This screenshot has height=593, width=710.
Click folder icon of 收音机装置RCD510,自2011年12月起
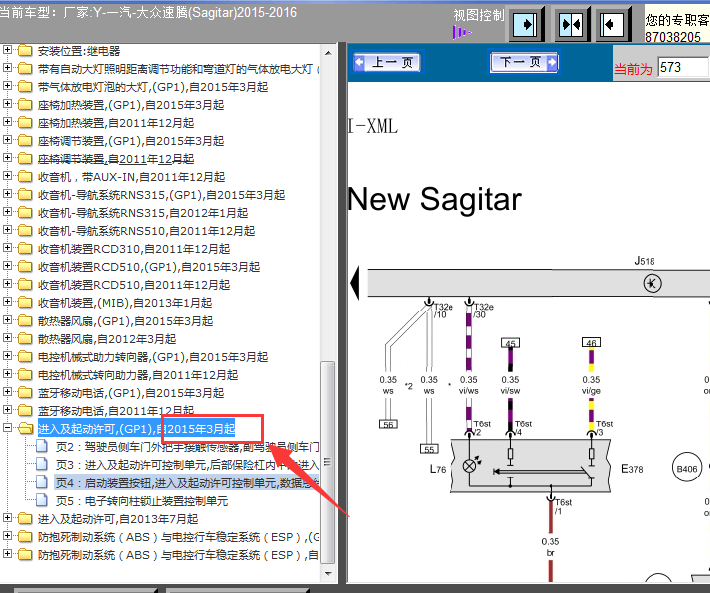(25, 285)
